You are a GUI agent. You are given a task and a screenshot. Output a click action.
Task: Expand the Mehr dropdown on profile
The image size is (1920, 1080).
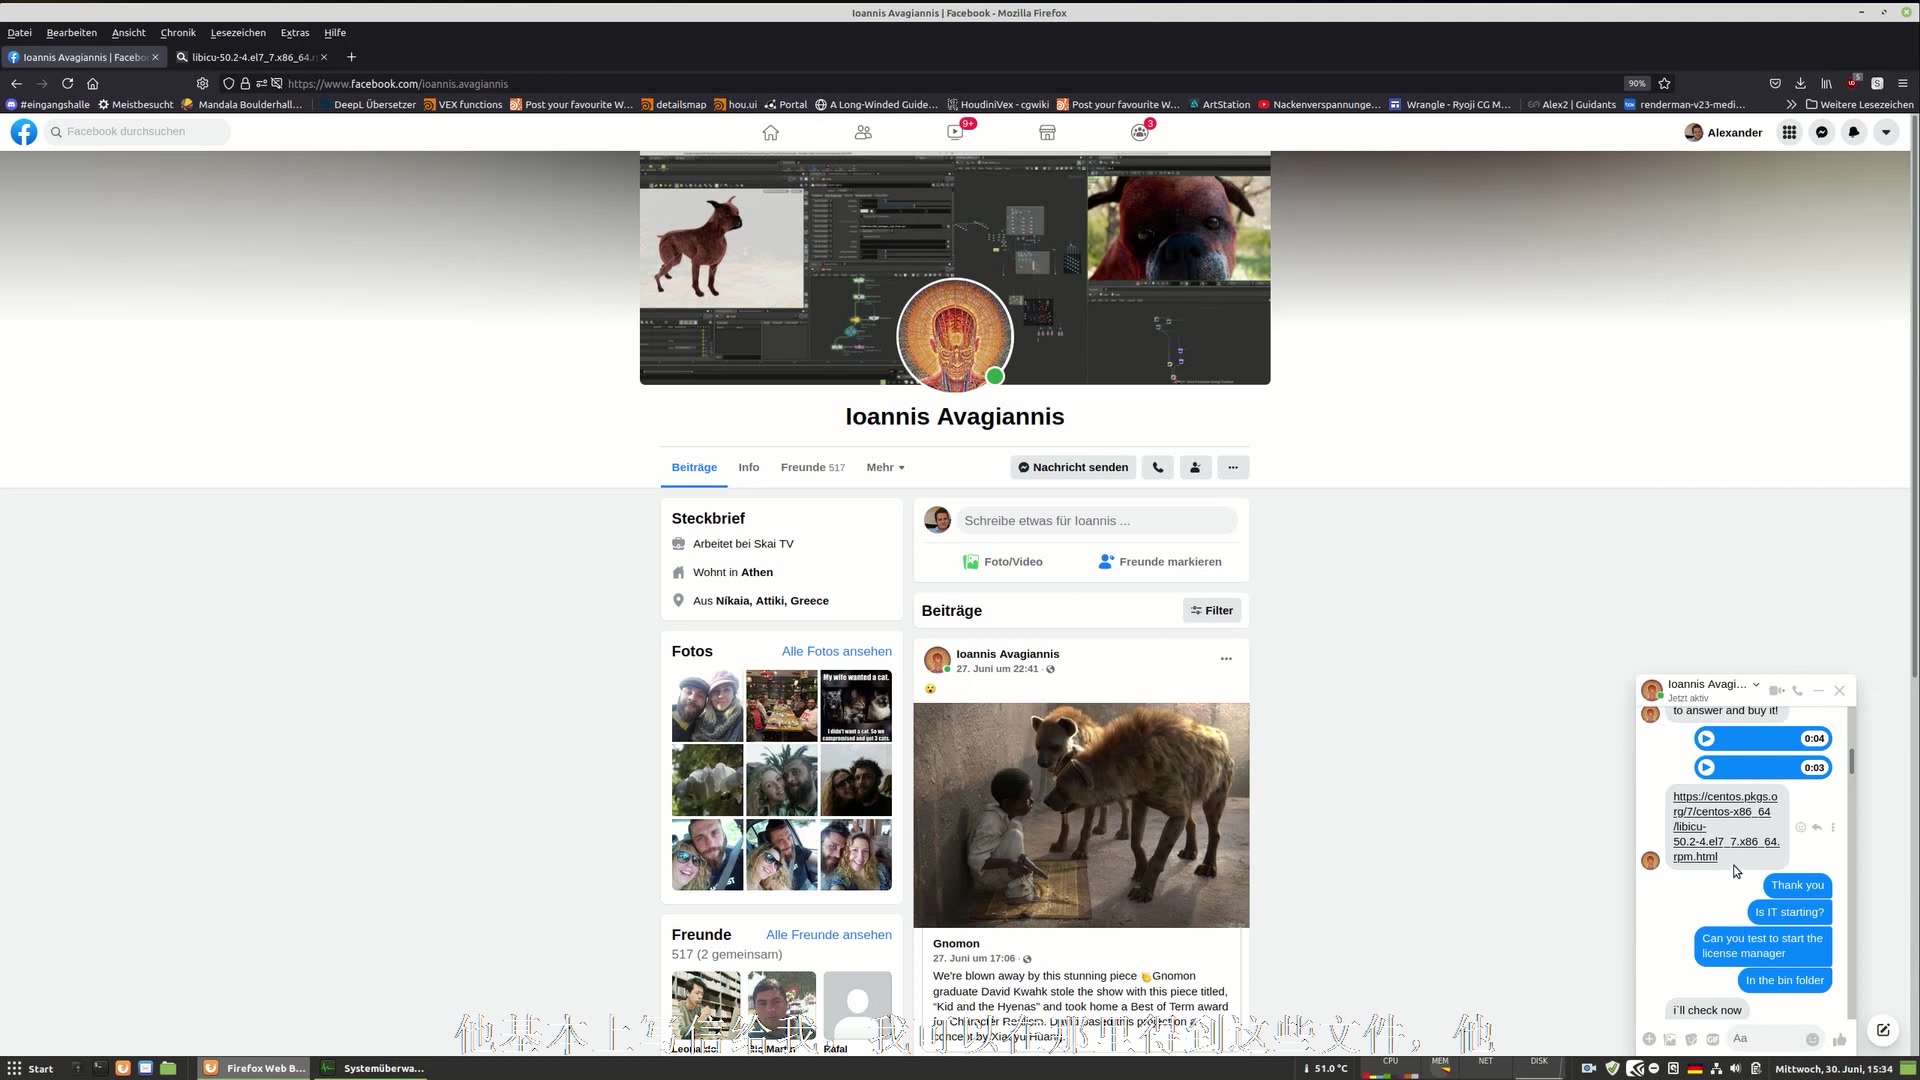[x=885, y=467]
